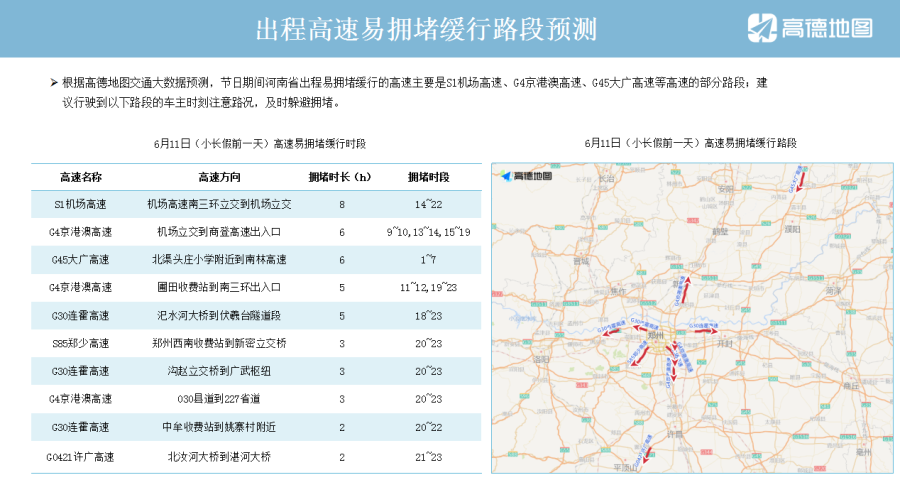Click the S85郑少高速 row name
This screenshot has height=502, width=900.
pos(81,344)
